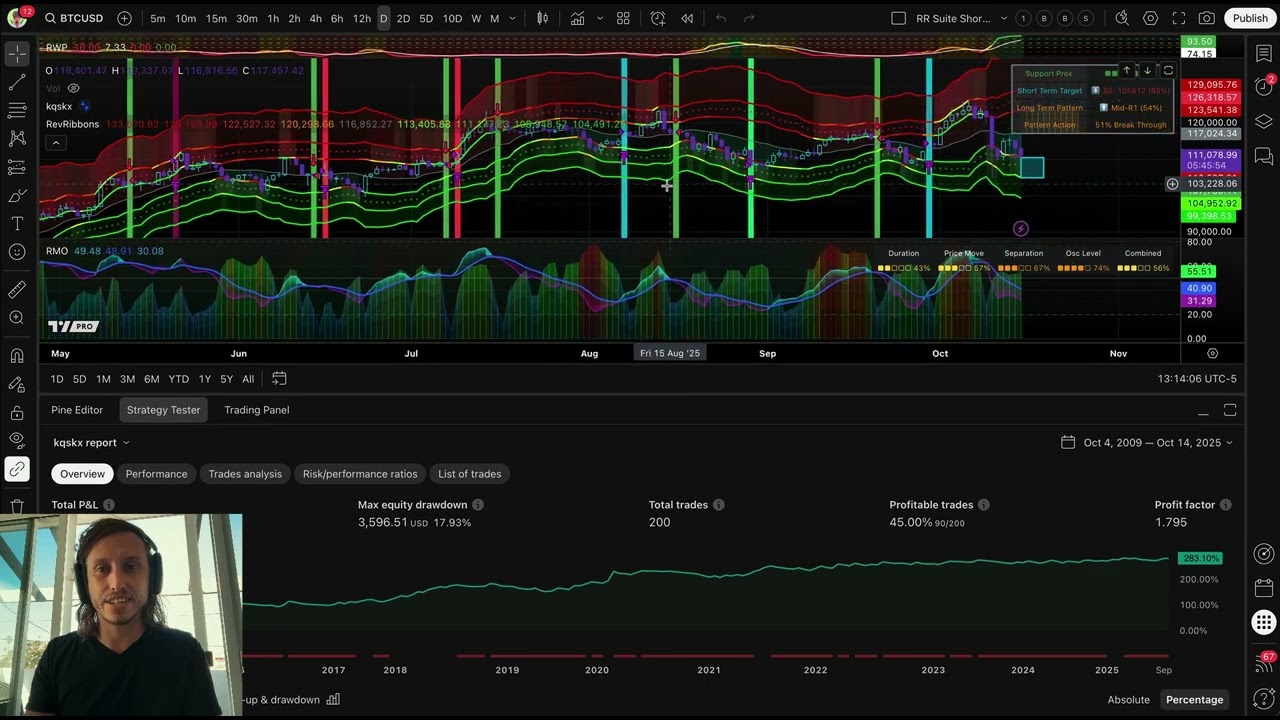This screenshot has height=720, width=1280.
Task: Select the Overview report tab
Action: tap(82, 474)
